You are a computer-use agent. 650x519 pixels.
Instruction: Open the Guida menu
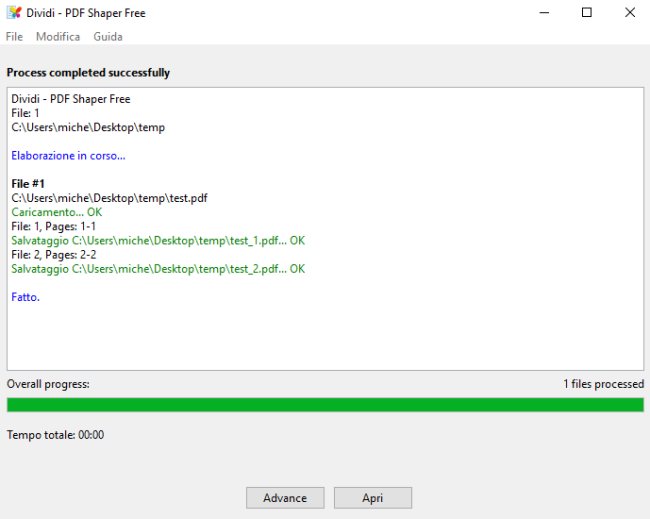[108, 37]
